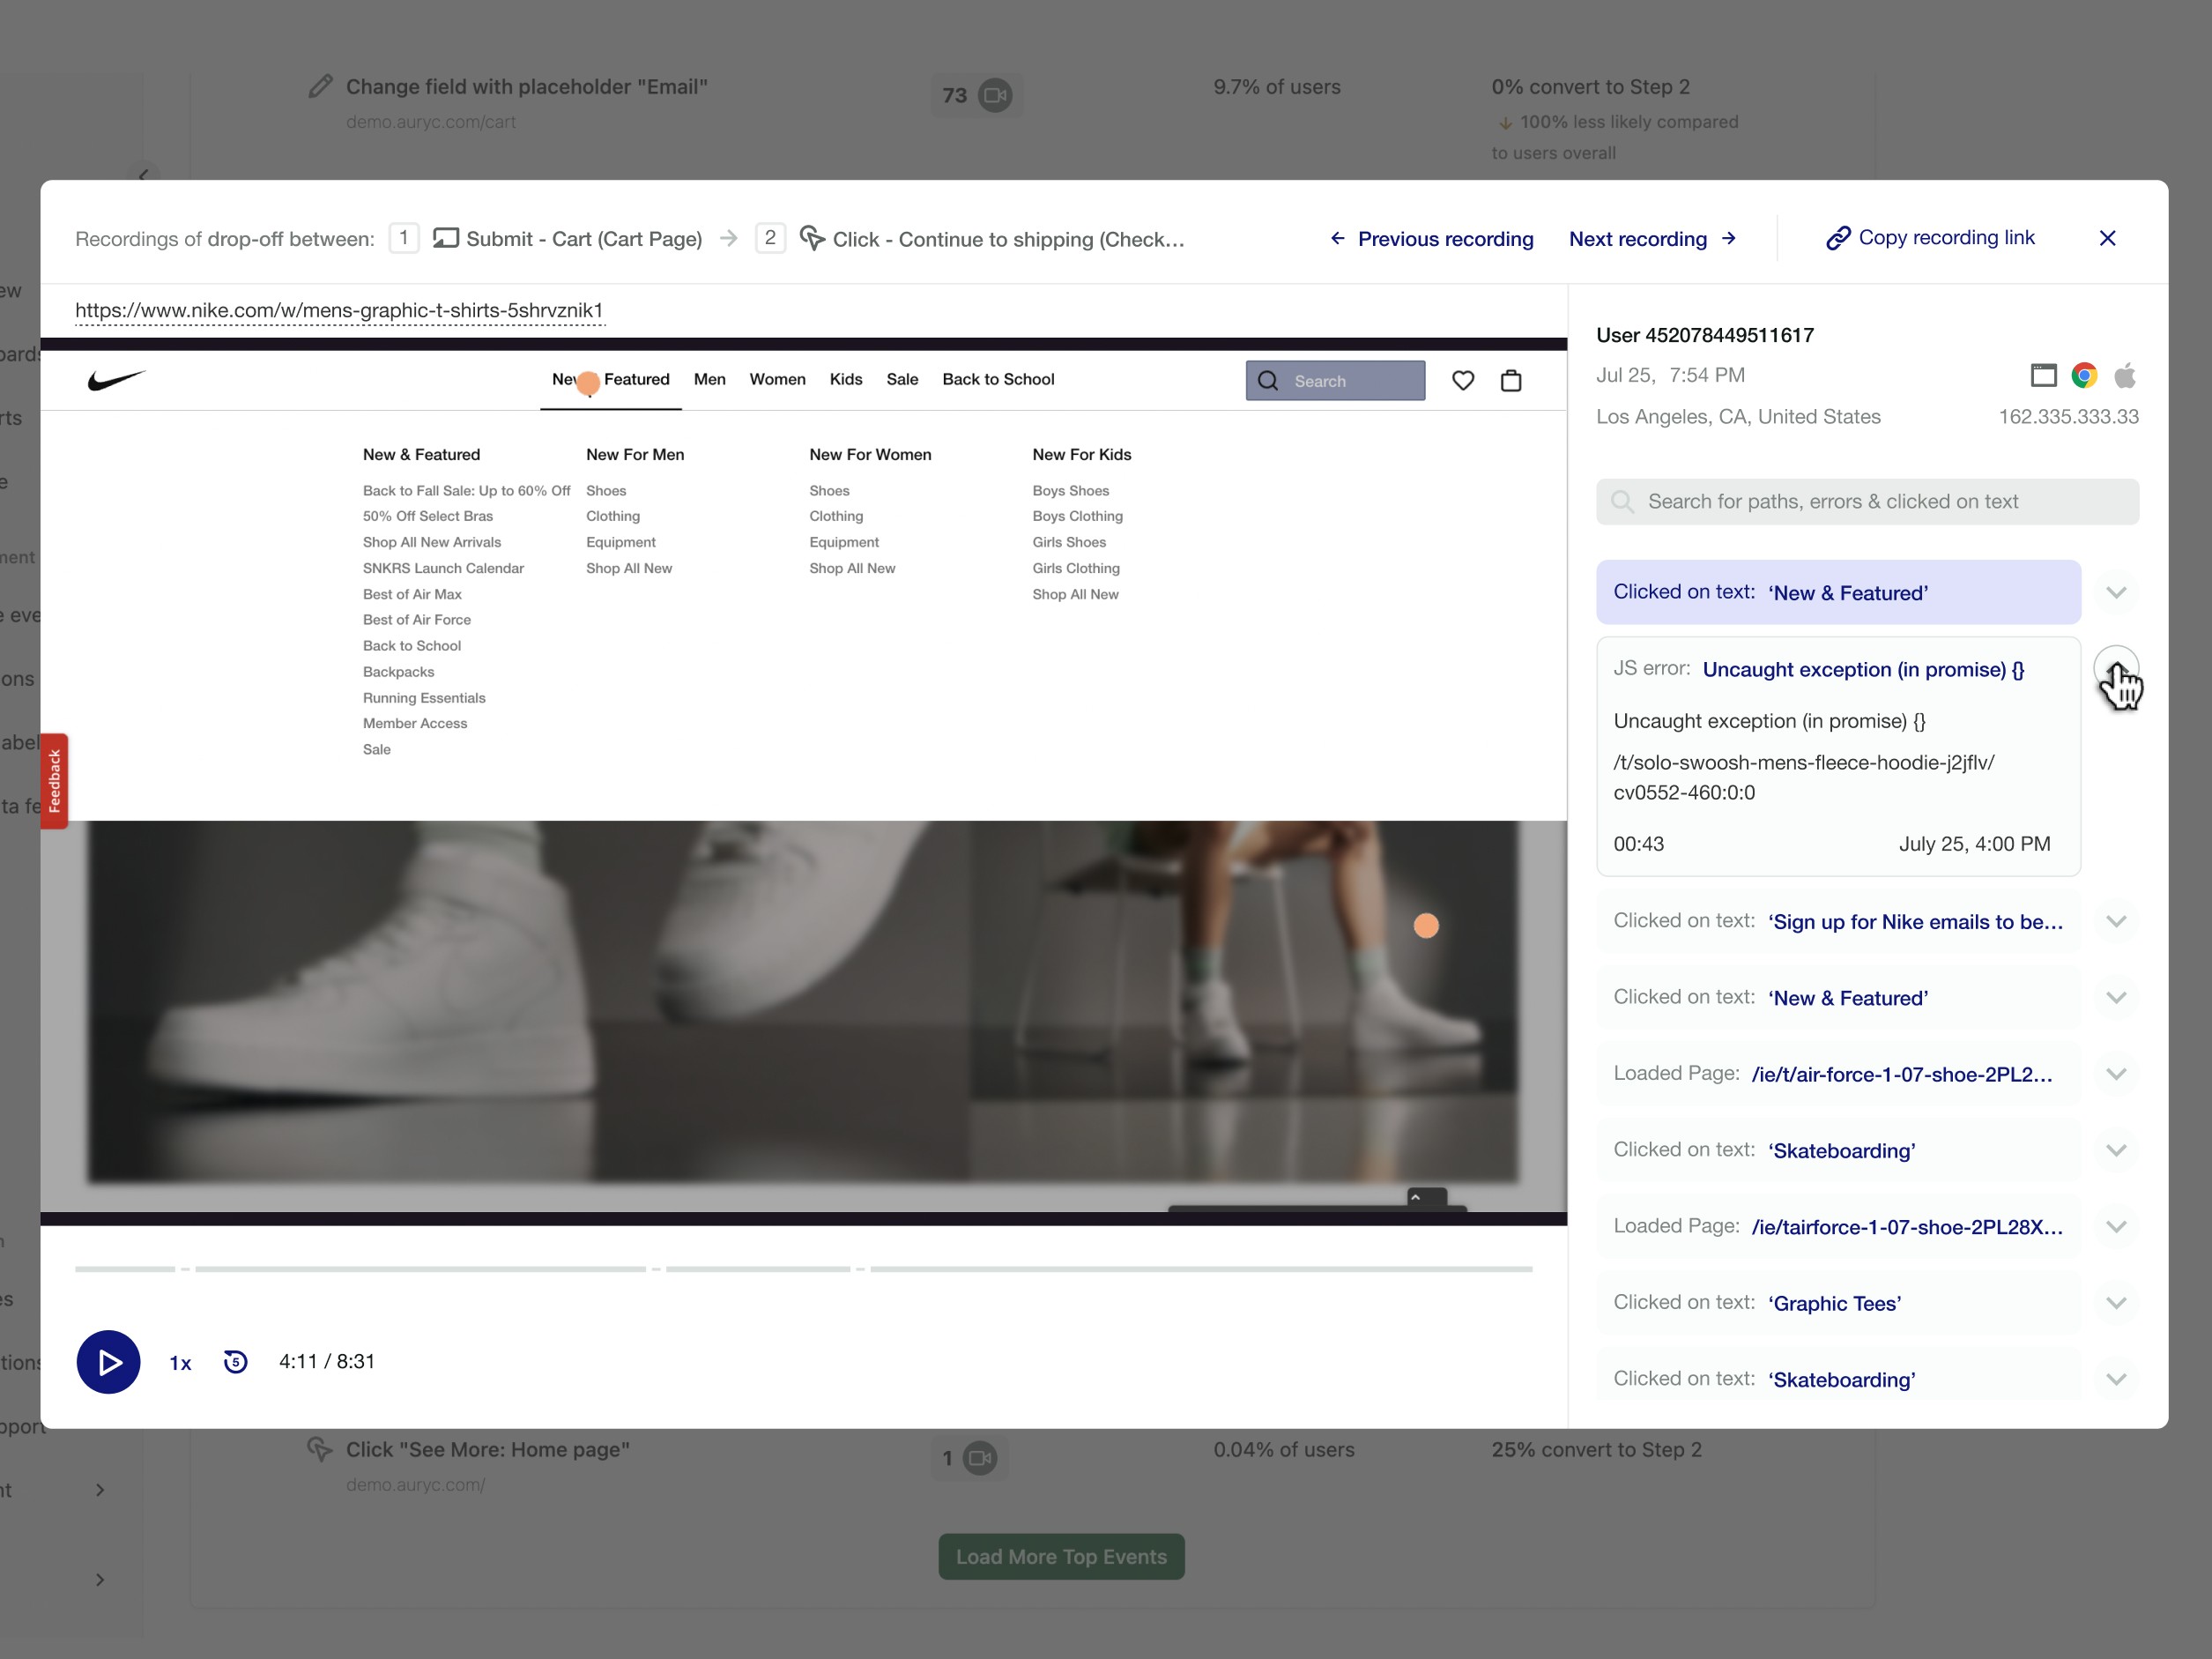Expand the 'Sign up for Nike emails' event
Screen dimensions: 2212x1659
point(2115,921)
